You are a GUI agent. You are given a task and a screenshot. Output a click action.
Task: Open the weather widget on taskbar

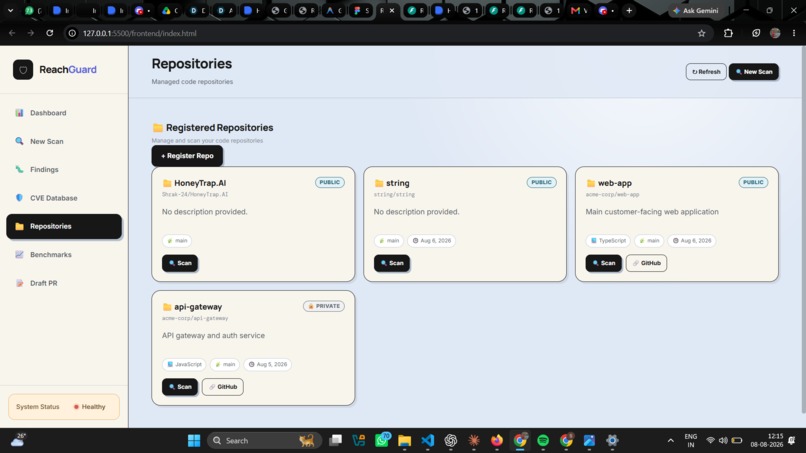tap(19, 440)
